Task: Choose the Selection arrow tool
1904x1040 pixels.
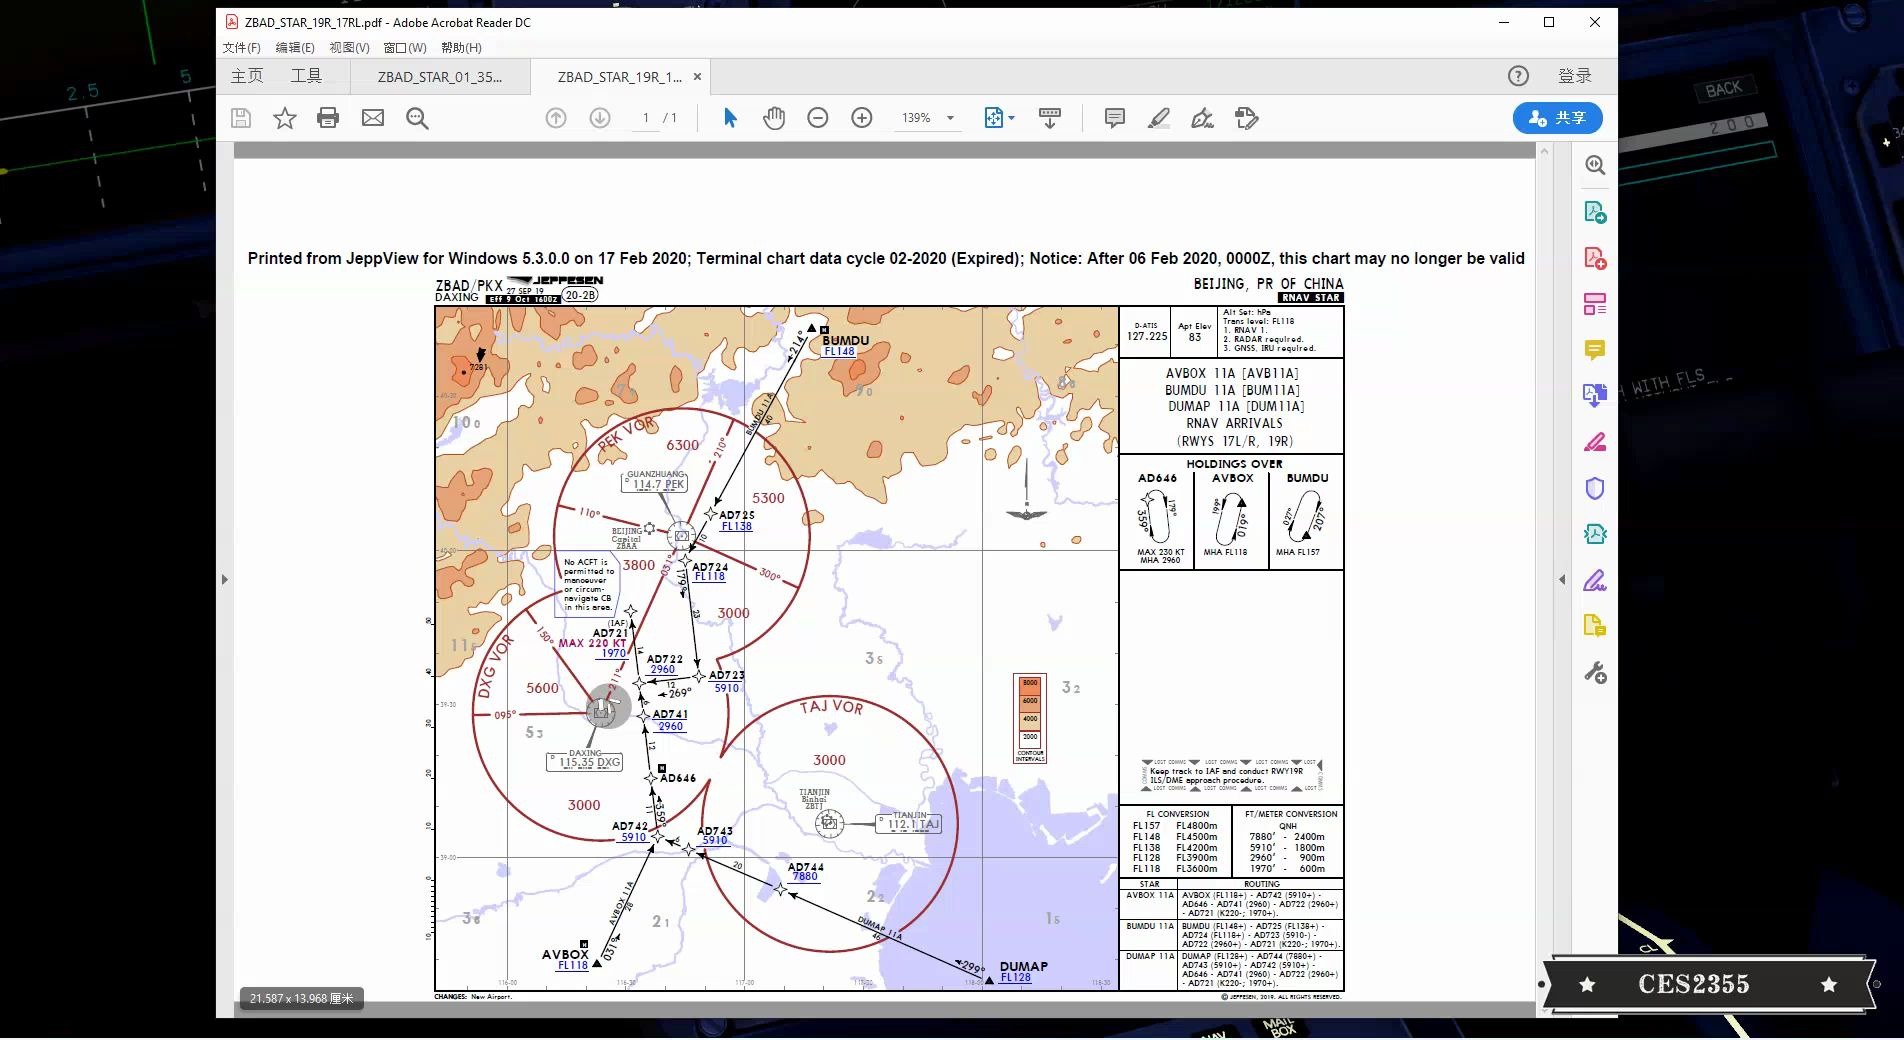Action: [730, 118]
